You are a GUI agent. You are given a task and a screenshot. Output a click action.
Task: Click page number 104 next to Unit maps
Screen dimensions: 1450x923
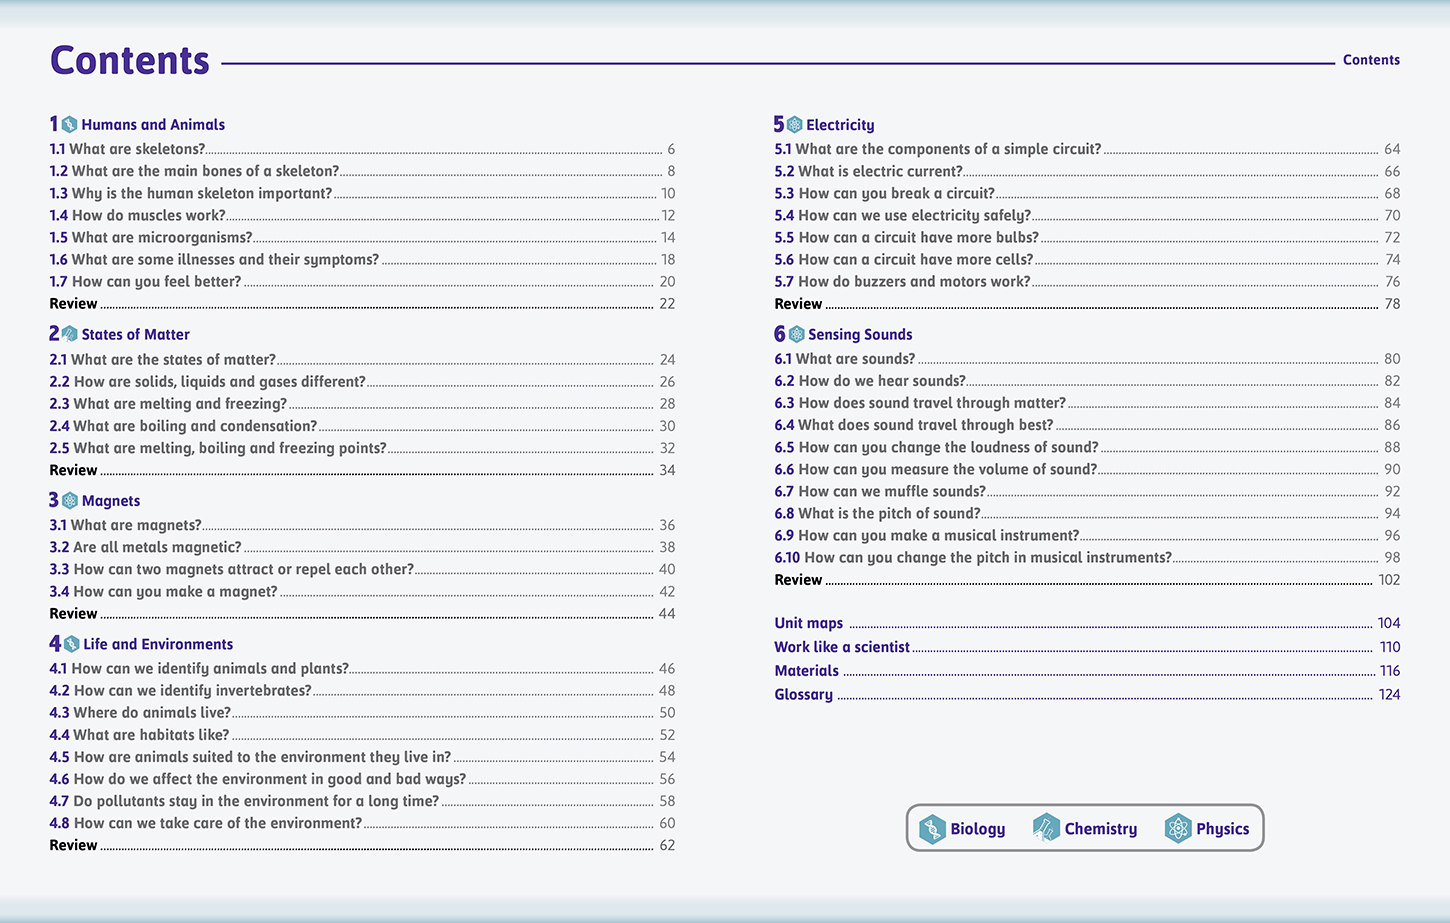[x=1388, y=623]
